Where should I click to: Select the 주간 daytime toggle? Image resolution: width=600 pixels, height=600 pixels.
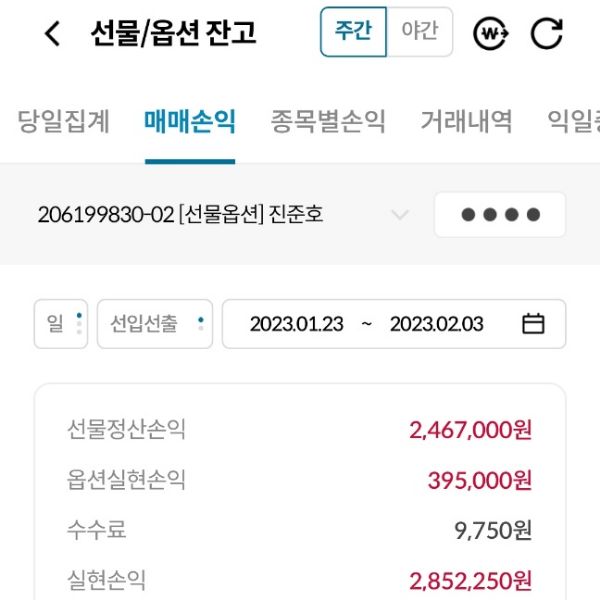353,32
